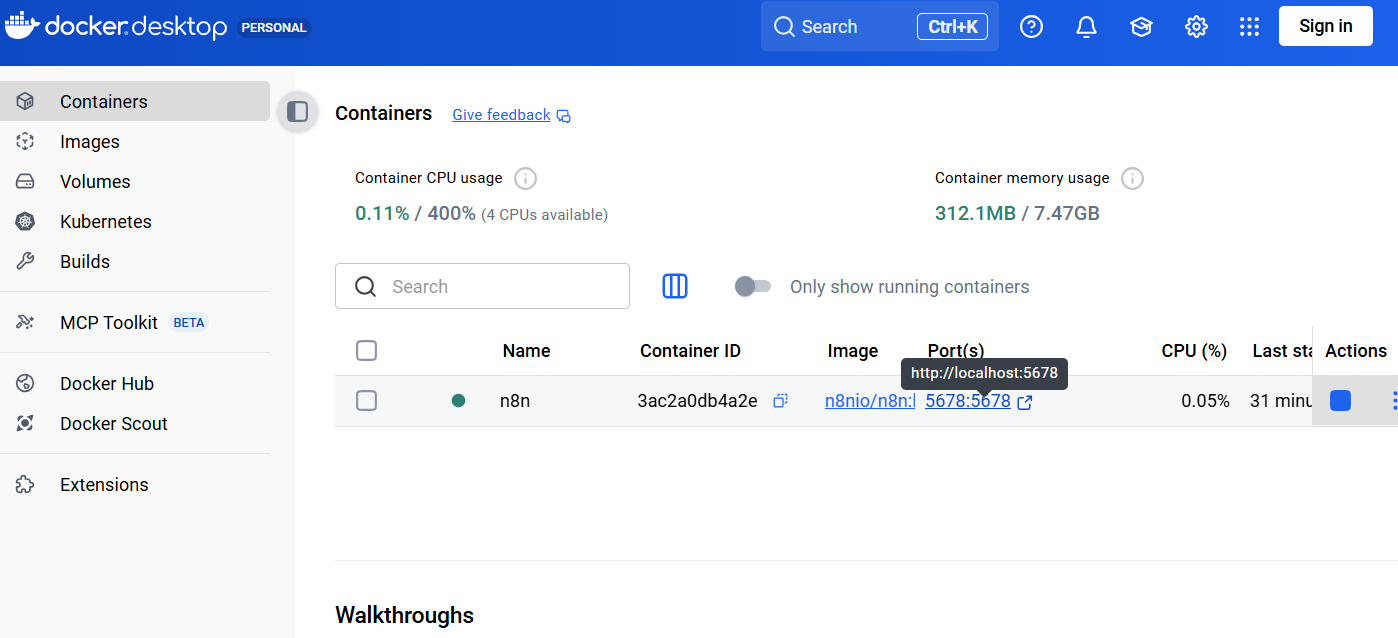Open port link 5678:5678

point(968,401)
